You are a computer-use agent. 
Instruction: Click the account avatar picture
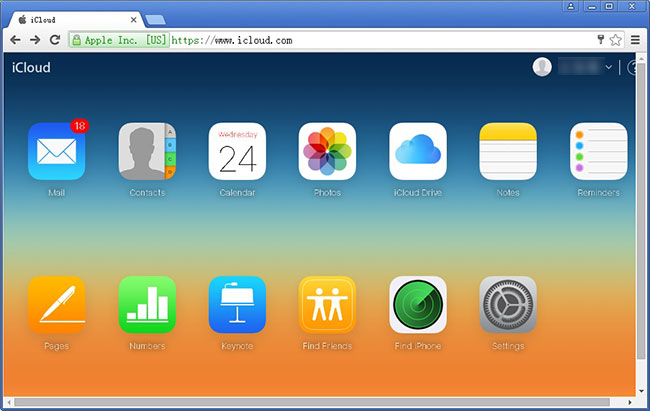(542, 67)
